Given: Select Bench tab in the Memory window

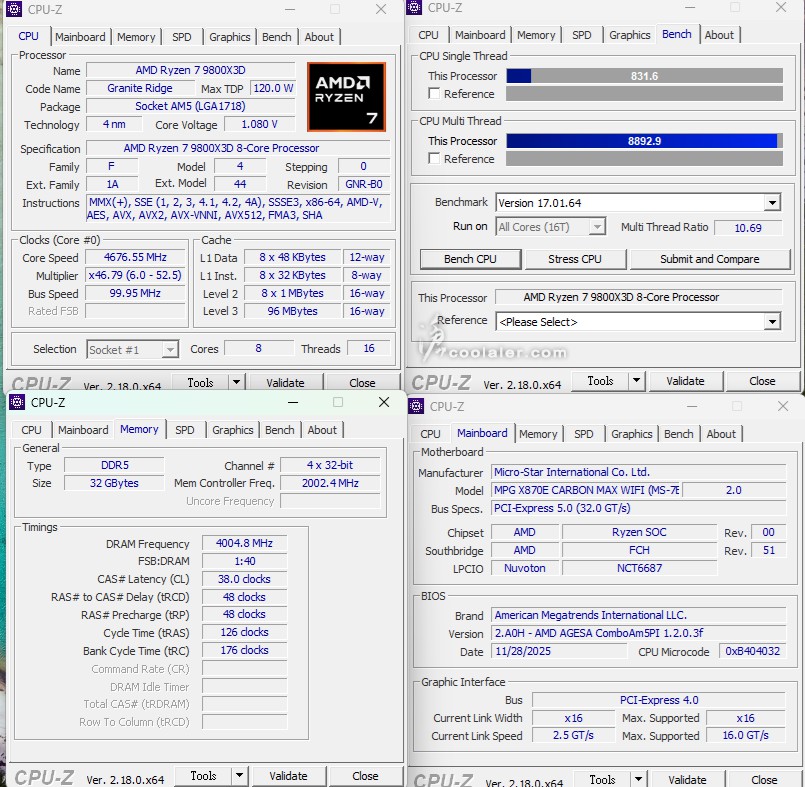Looking at the screenshot, I should click(x=280, y=430).
